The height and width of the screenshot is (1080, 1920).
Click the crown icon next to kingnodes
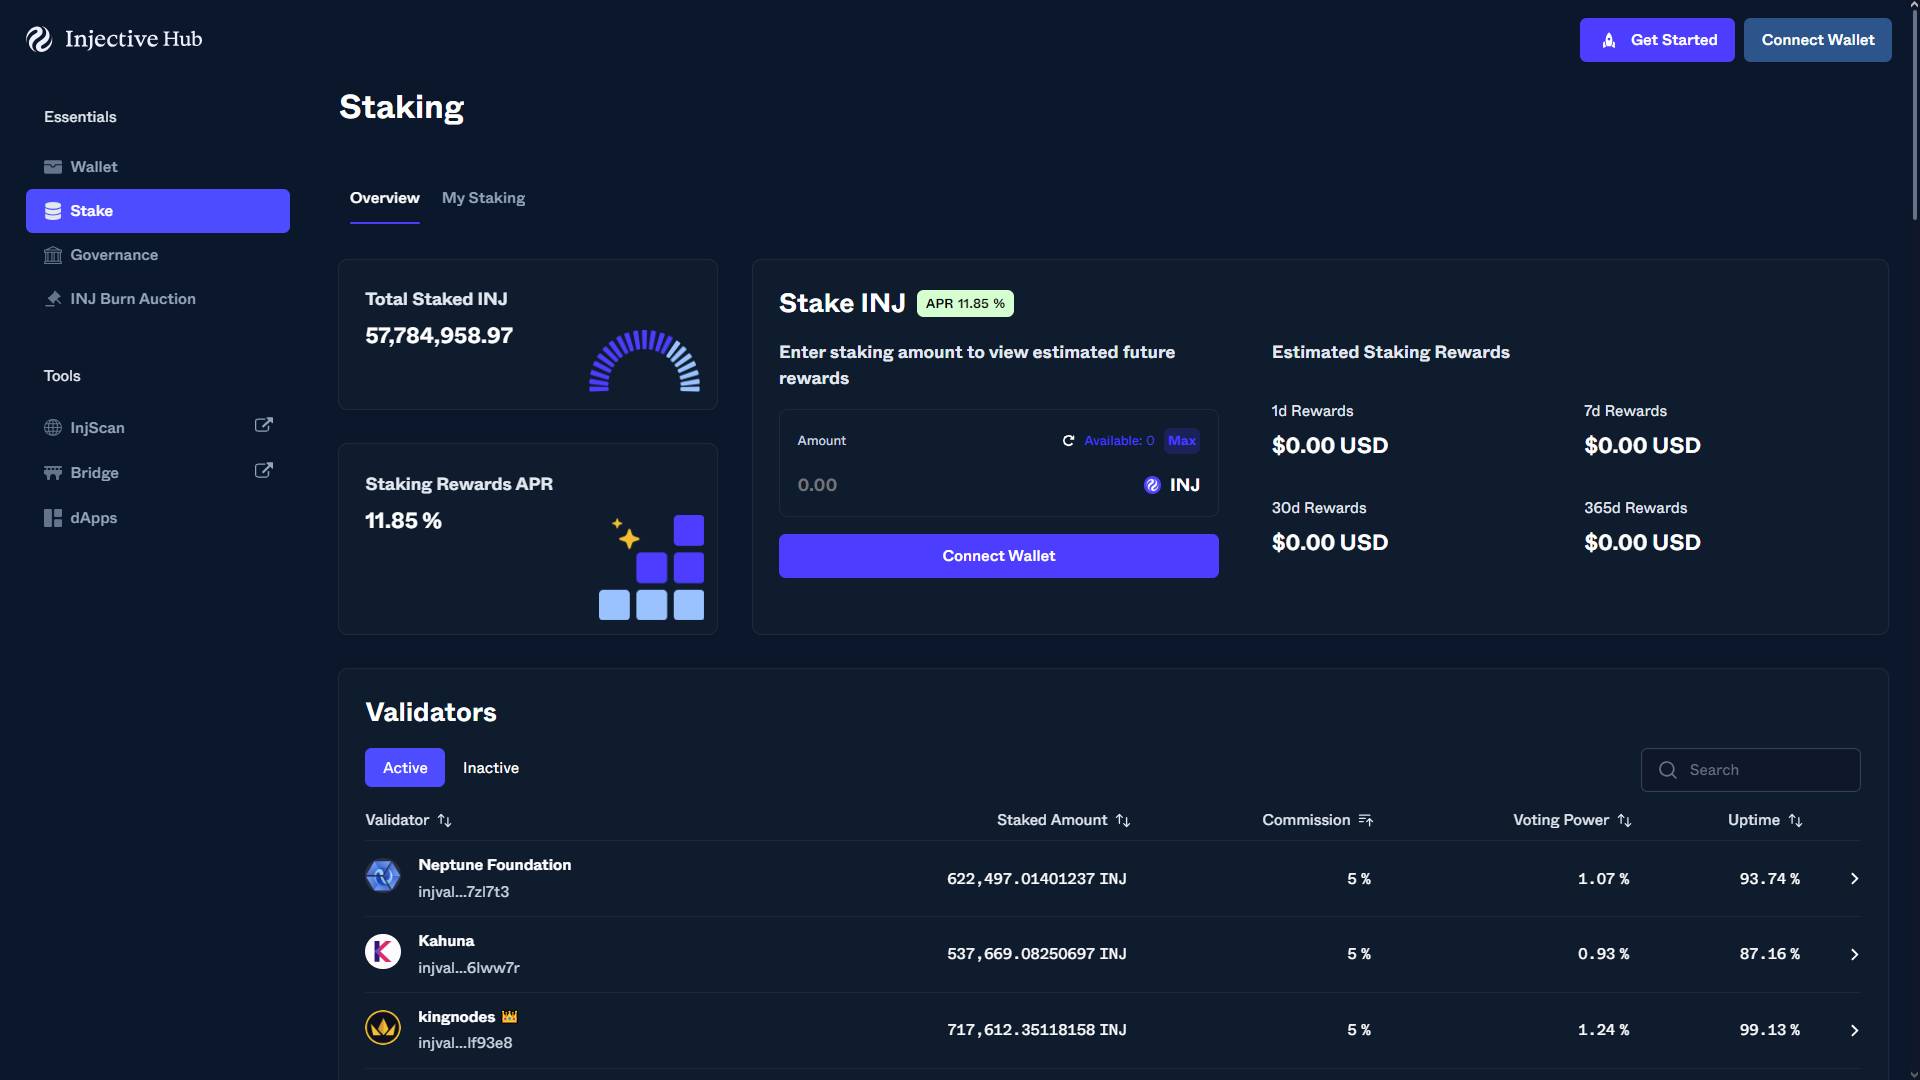(510, 1017)
